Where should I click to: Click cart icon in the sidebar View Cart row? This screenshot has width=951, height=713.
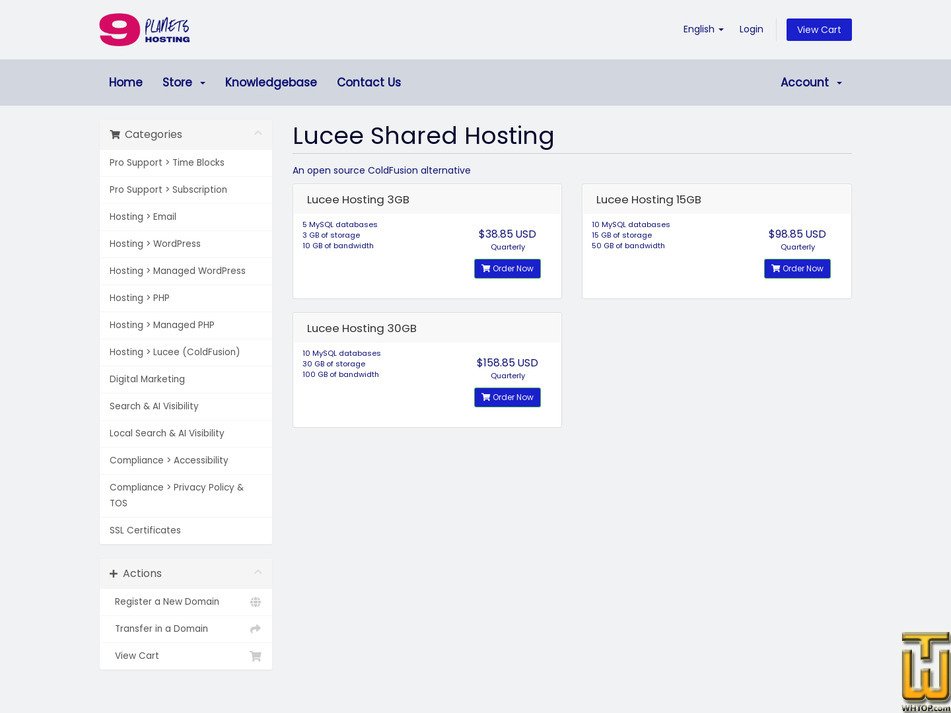click(255, 656)
